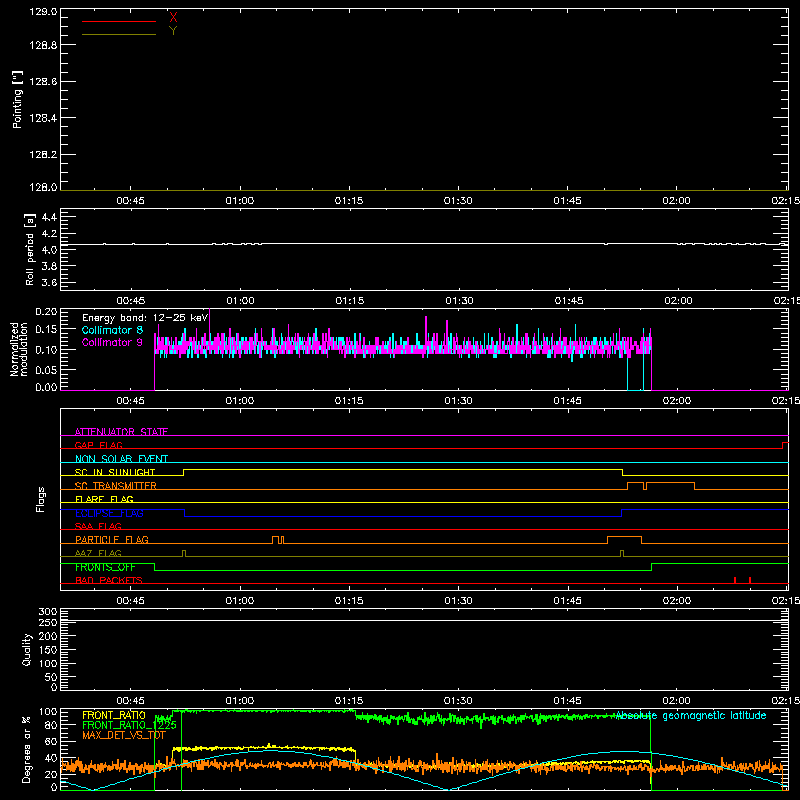800x800 pixels.
Task: Click the 02:00 time label under modulation panel
Action: pos(677,401)
